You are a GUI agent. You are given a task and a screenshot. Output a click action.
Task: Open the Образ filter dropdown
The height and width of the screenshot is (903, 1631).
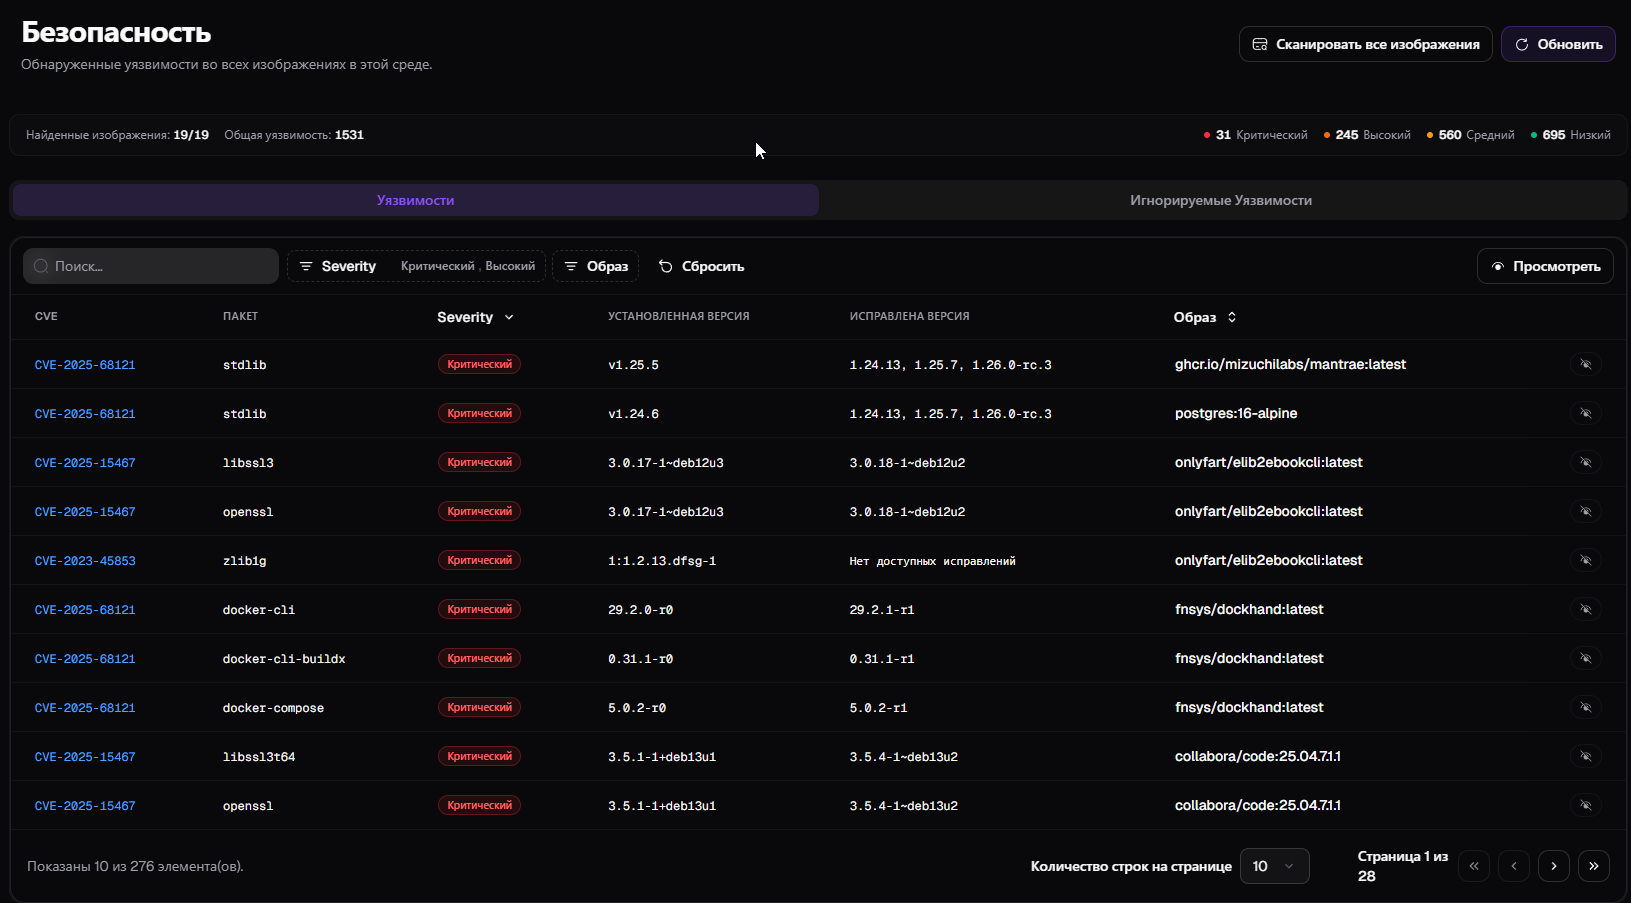[595, 266]
